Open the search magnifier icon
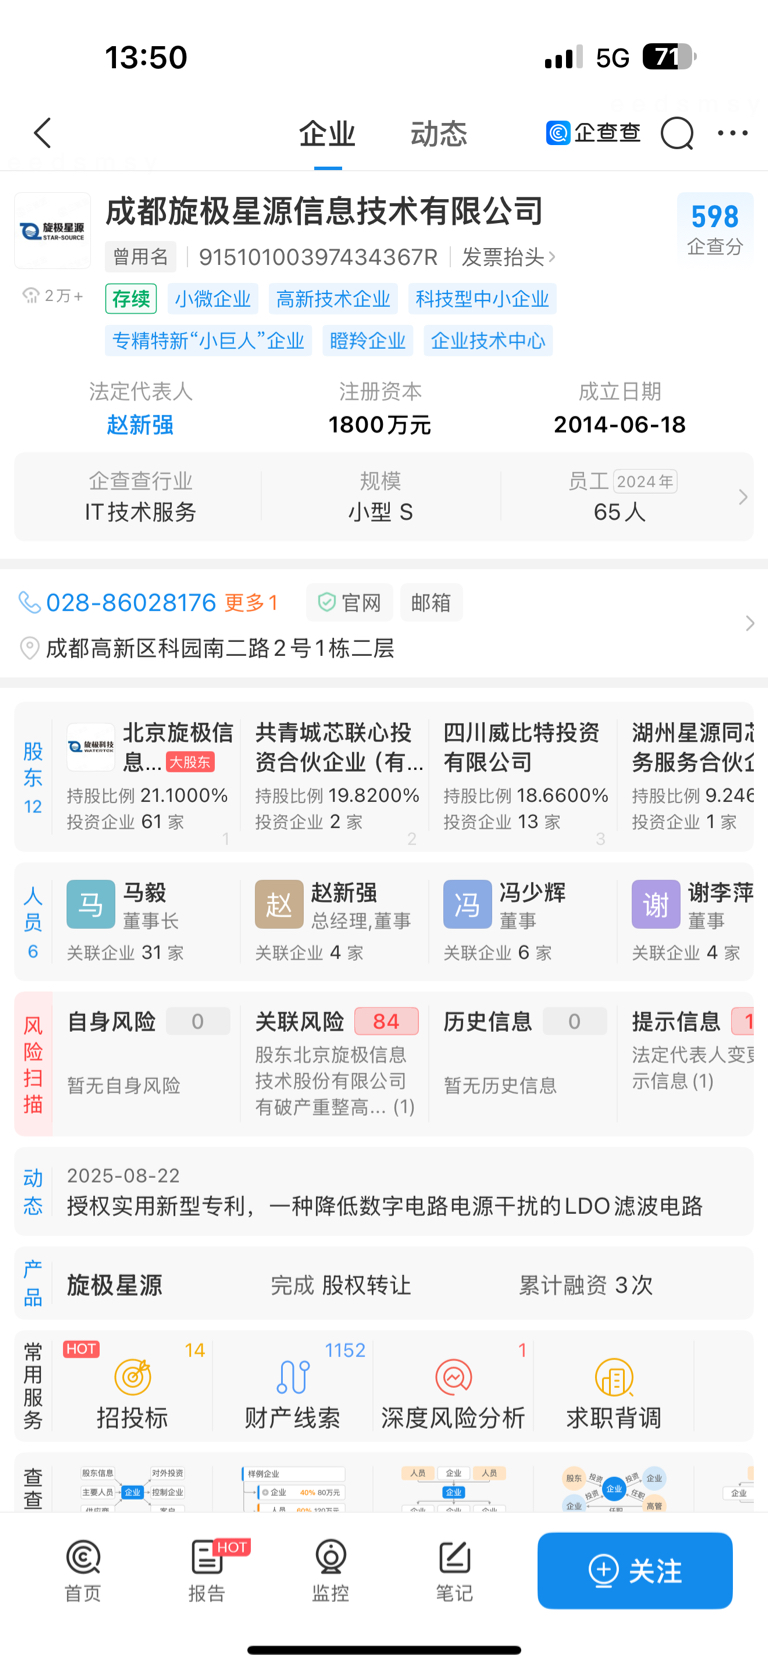The height and width of the screenshot is (1669, 768). tap(677, 133)
